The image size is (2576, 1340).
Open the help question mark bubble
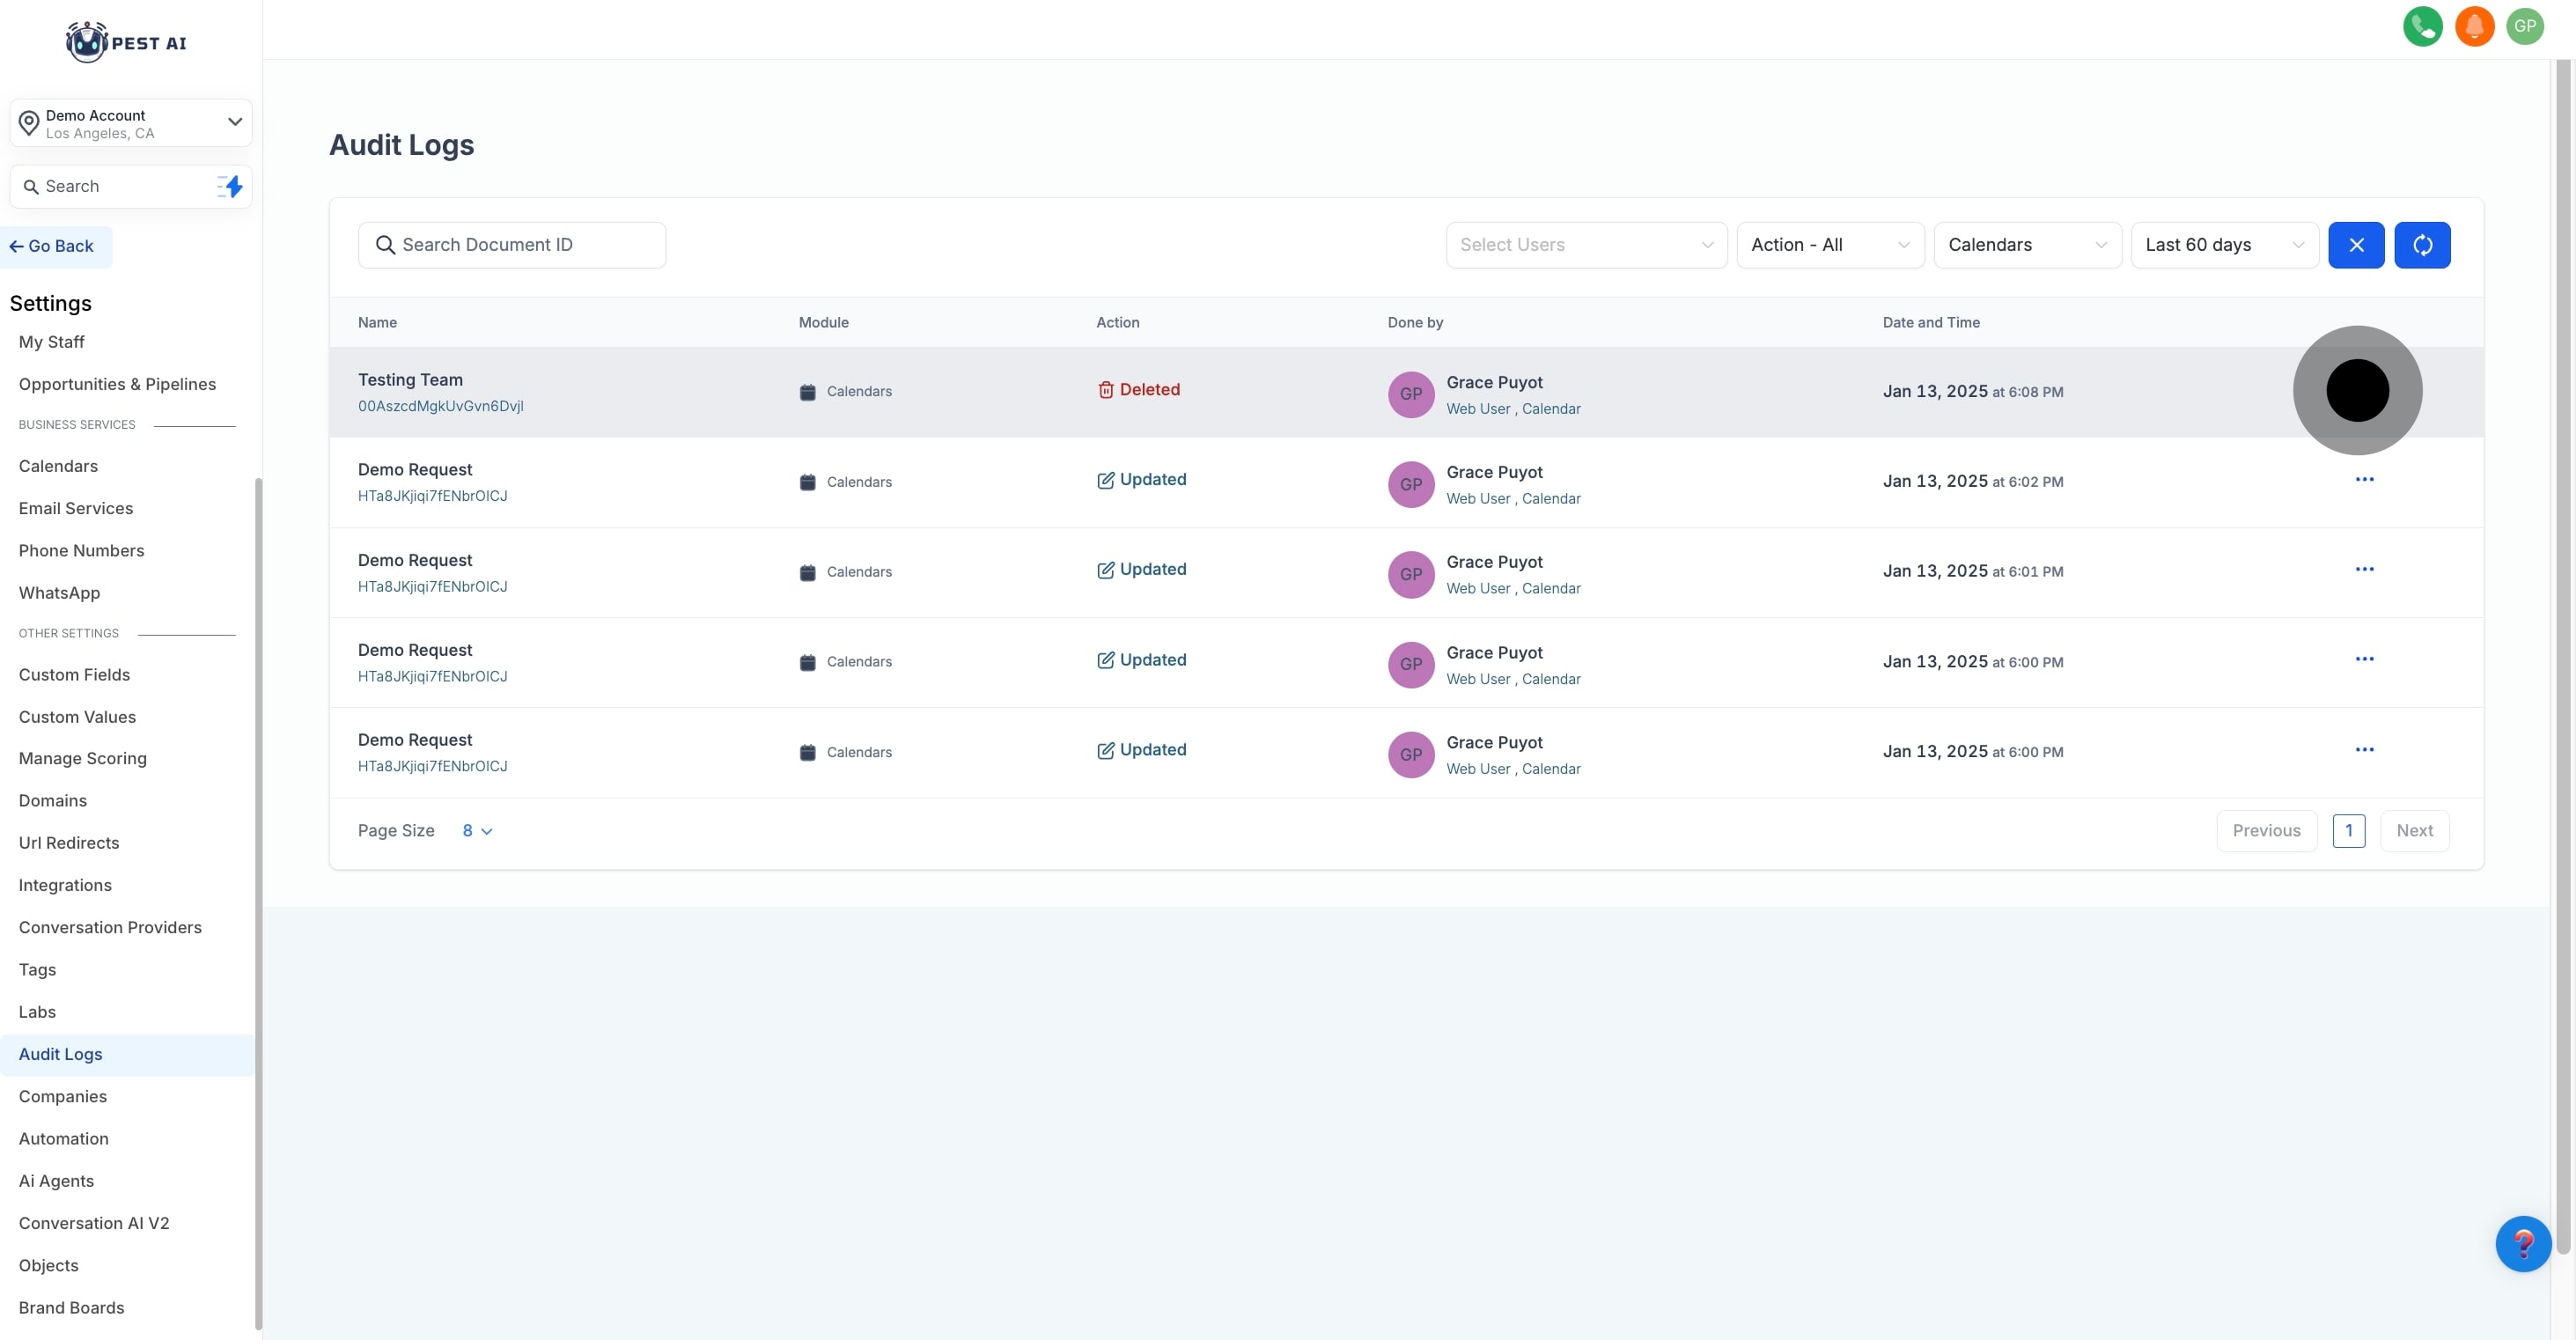point(2522,1243)
